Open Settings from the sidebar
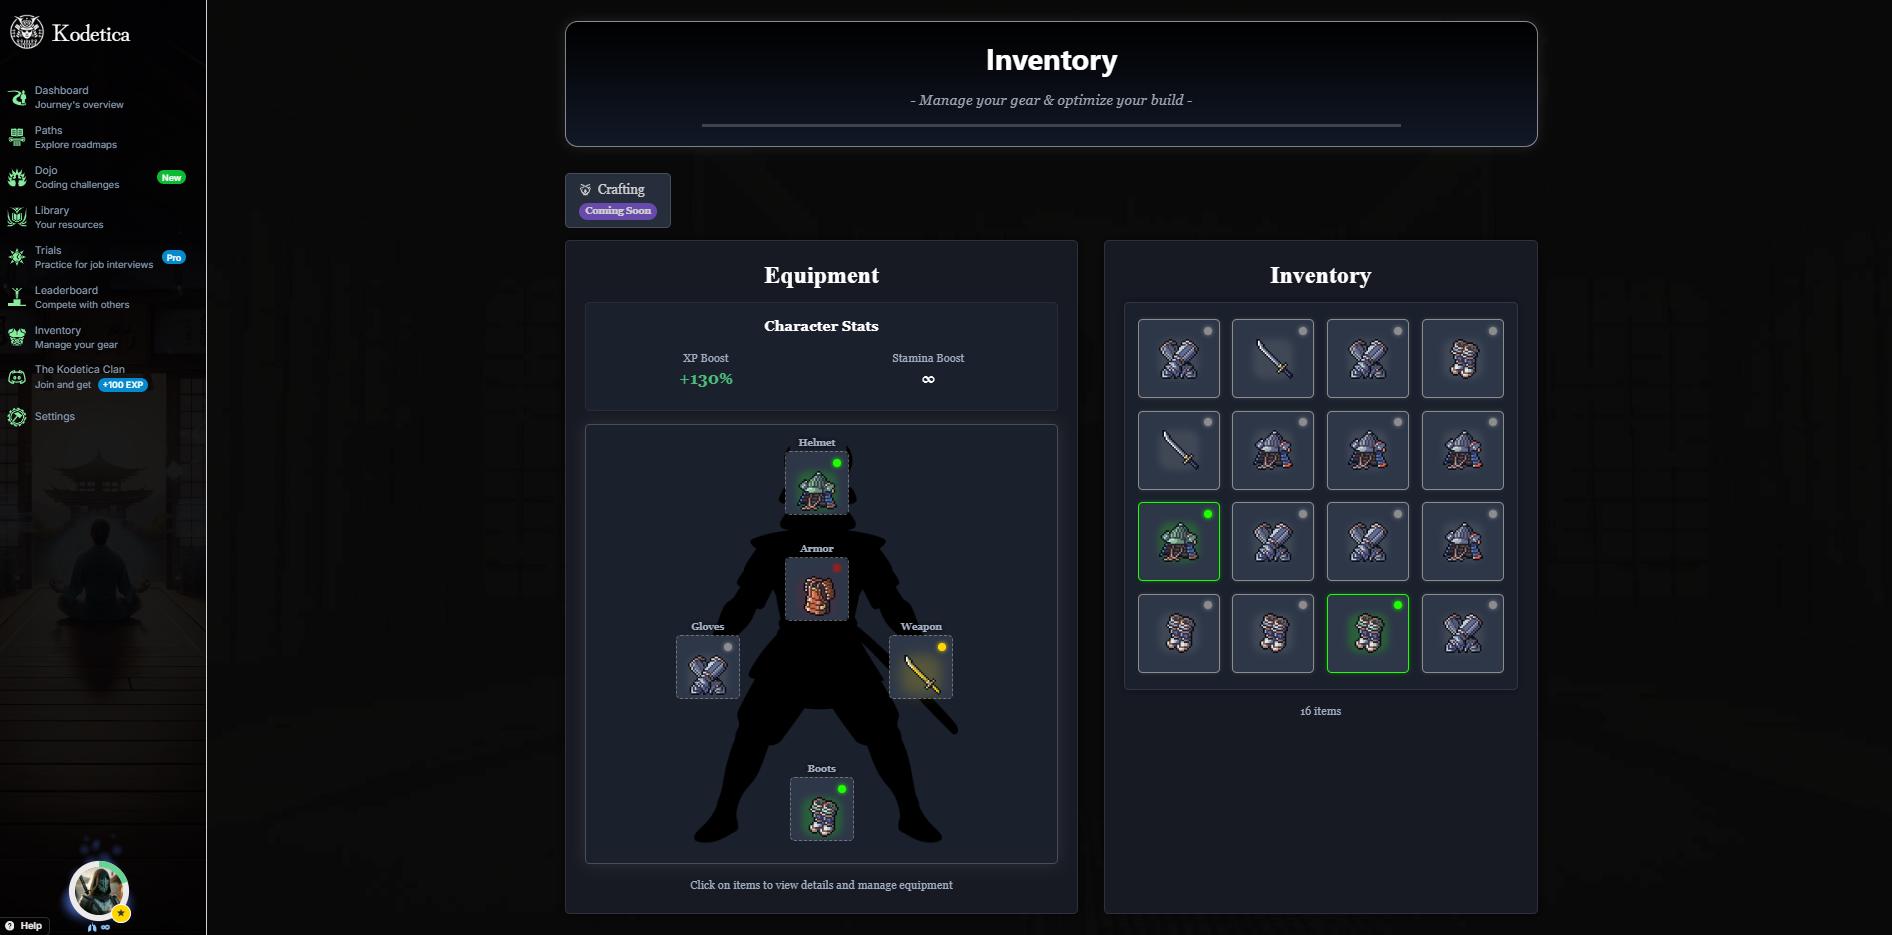The image size is (1892, 935). [x=54, y=417]
